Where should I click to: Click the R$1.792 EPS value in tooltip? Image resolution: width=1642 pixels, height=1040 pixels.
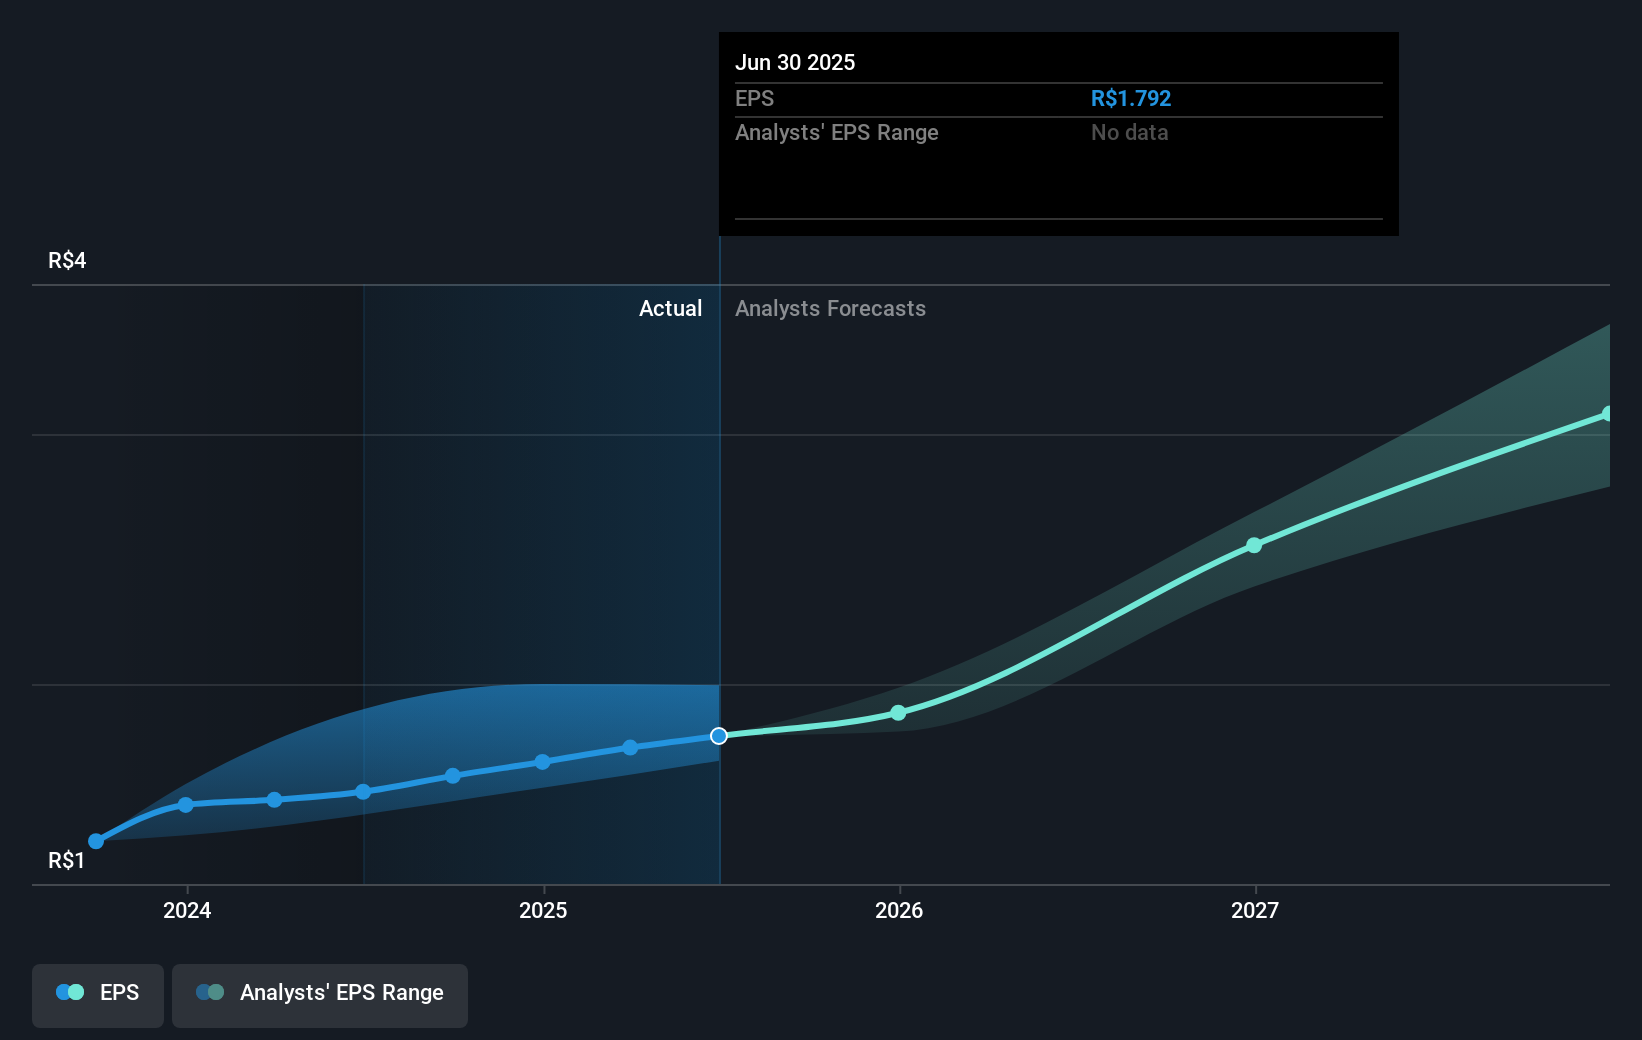coord(1131,98)
